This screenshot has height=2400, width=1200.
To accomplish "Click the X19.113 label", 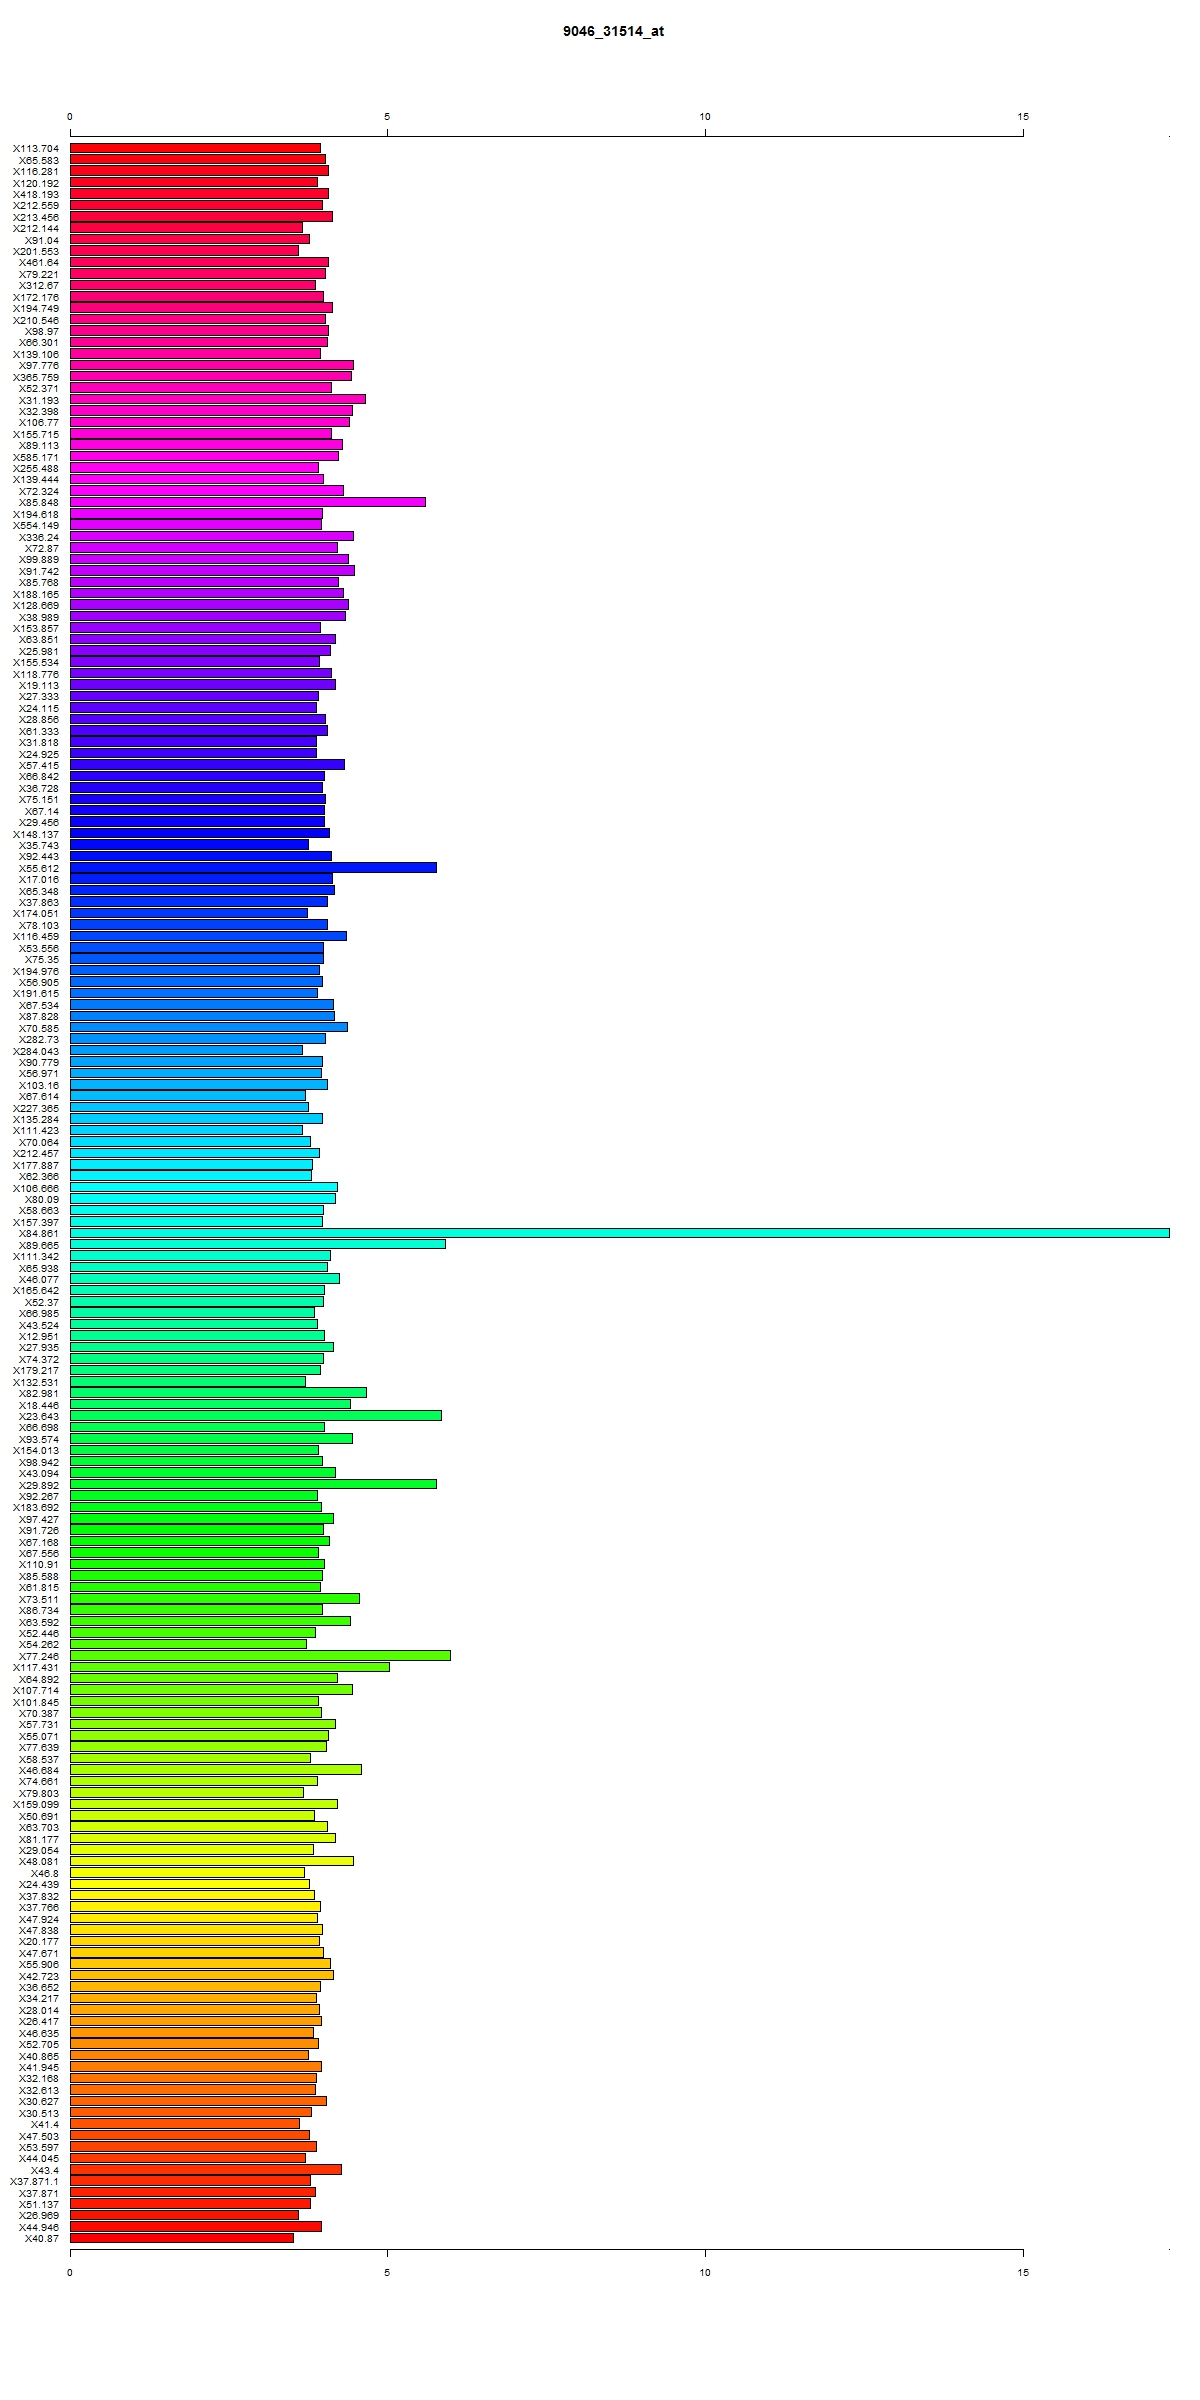I will tap(39, 685).
